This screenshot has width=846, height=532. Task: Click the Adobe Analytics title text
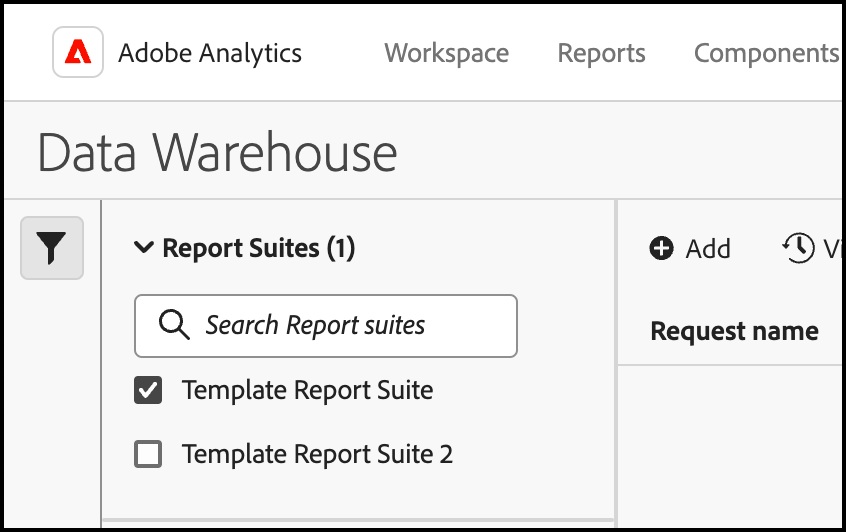(x=210, y=53)
